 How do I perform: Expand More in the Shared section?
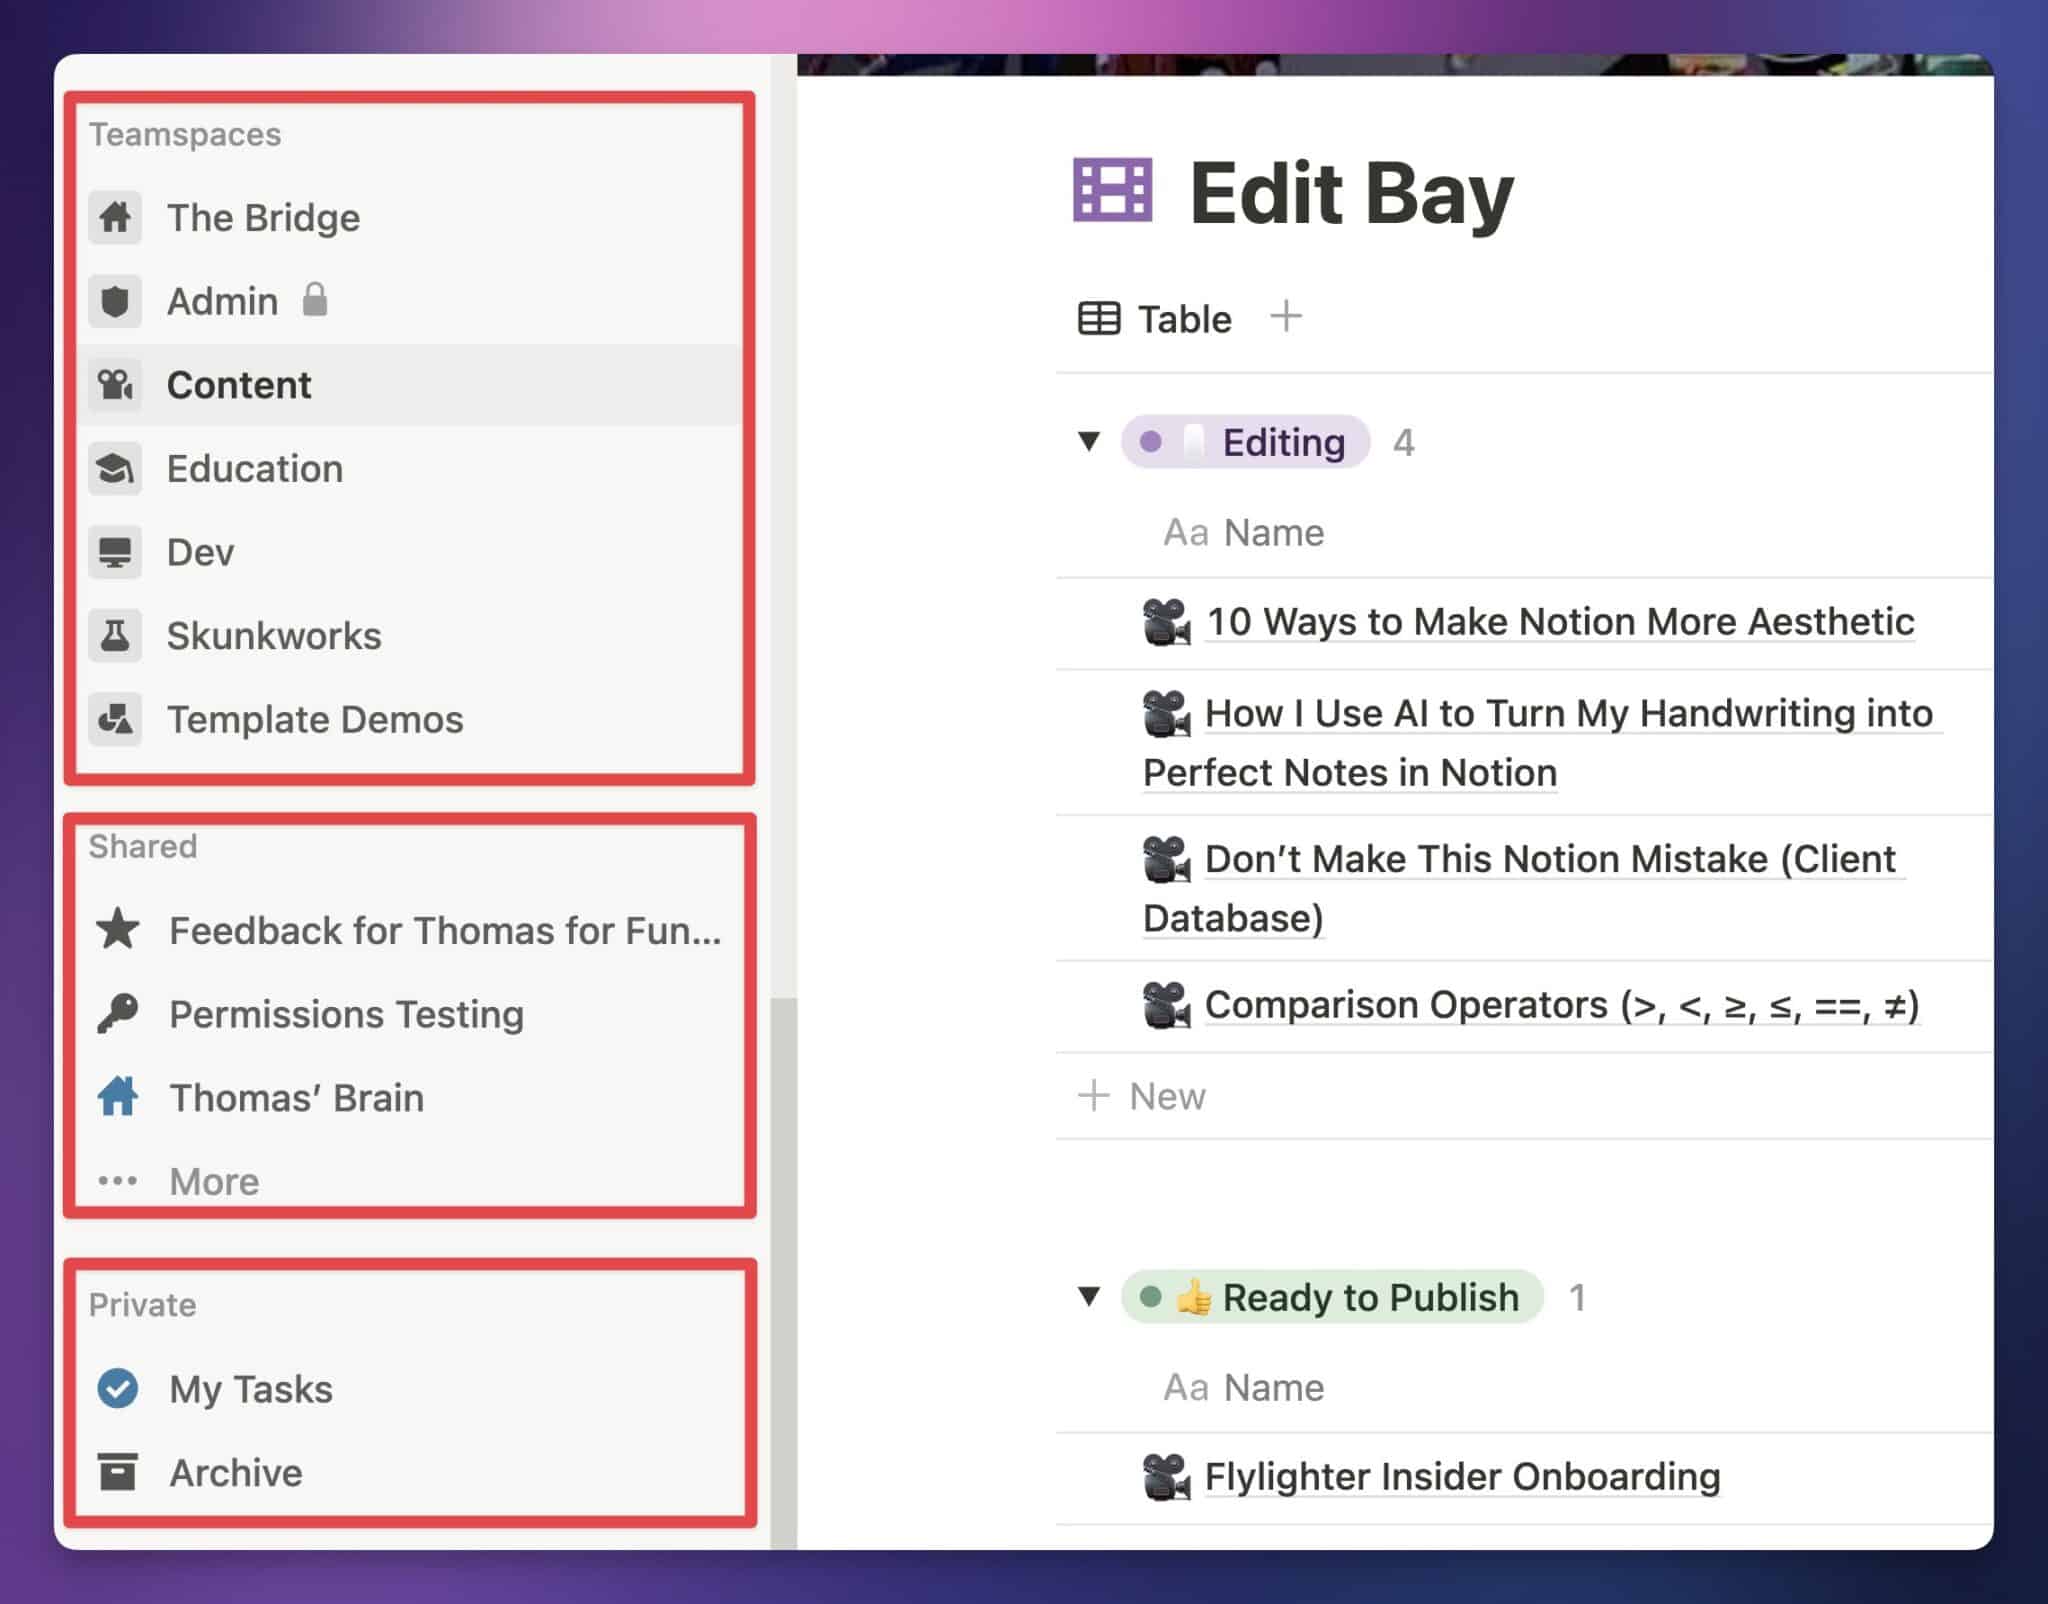point(214,1181)
